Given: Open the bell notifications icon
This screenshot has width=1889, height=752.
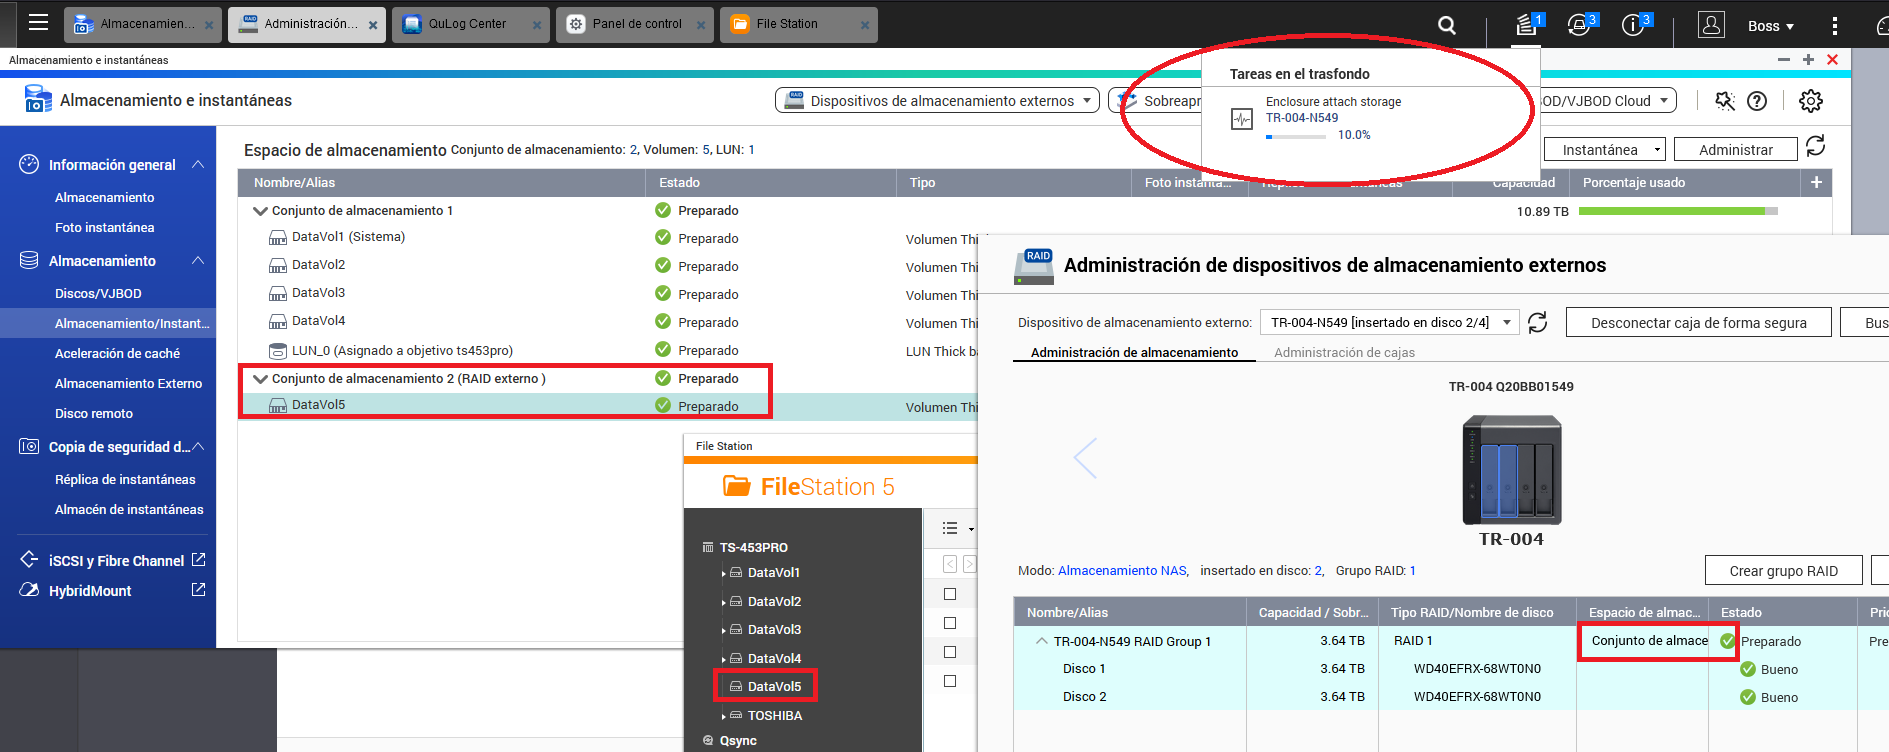Looking at the screenshot, I should pos(1579,25).
